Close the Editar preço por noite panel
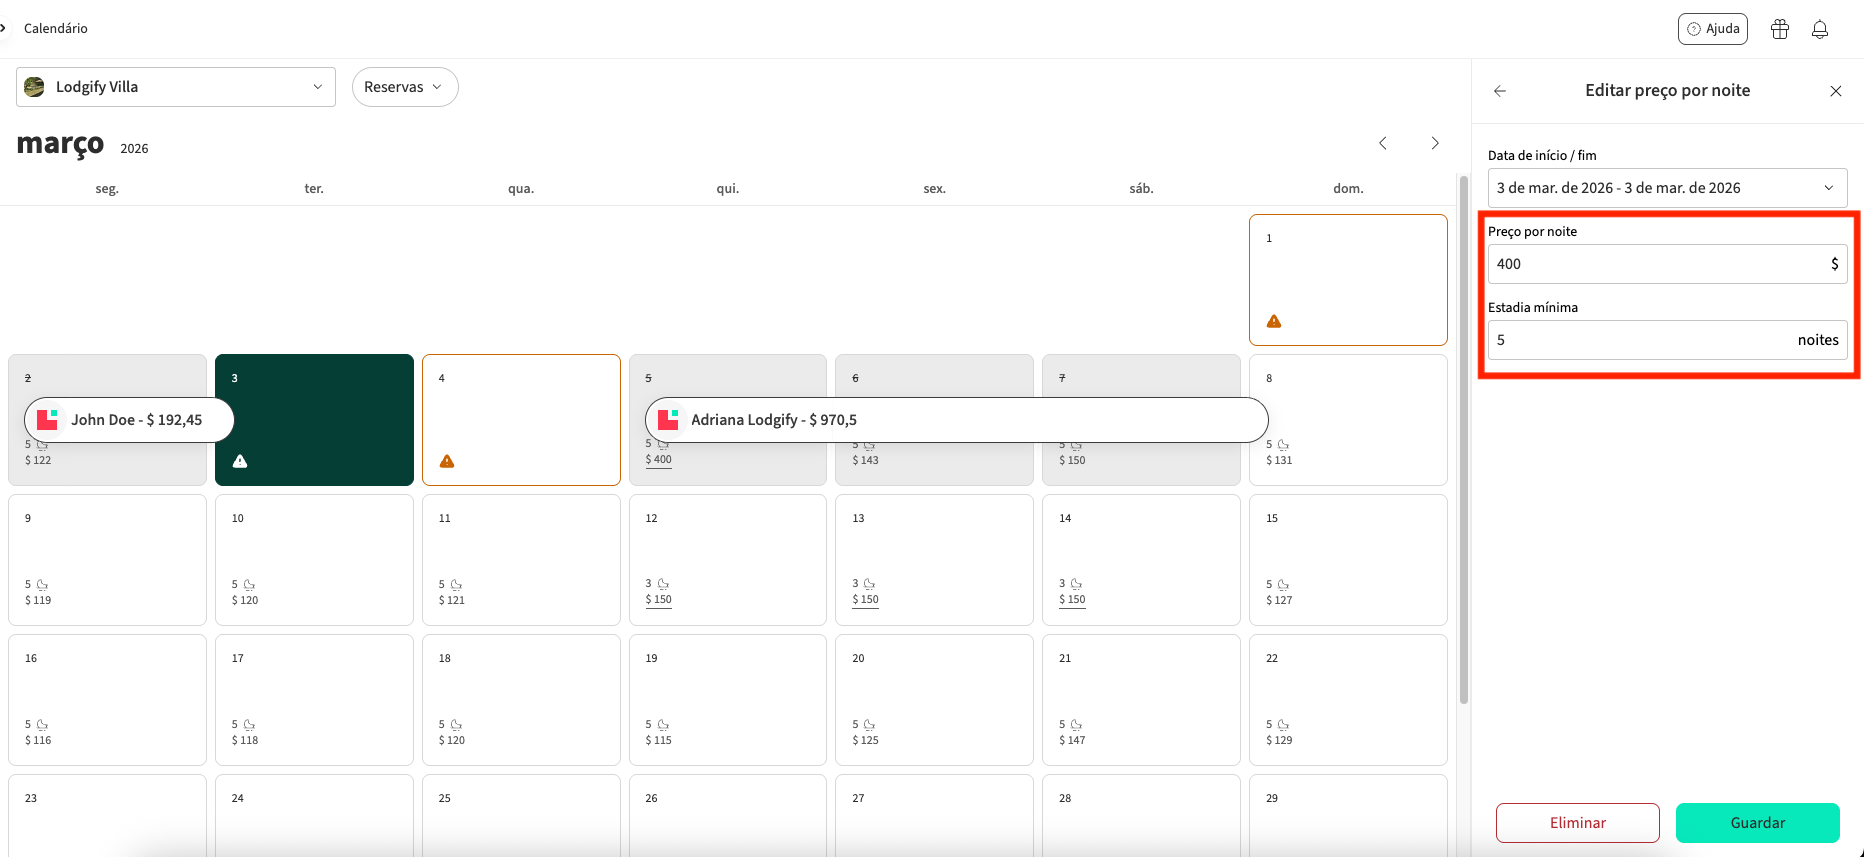Viewport: 1864px width, 857px height. coord(1836,91)
